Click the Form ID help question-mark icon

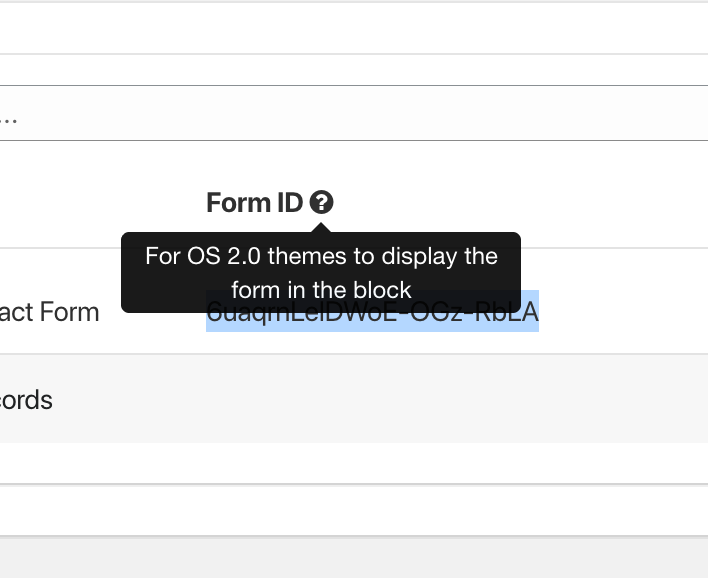point(321,203)
